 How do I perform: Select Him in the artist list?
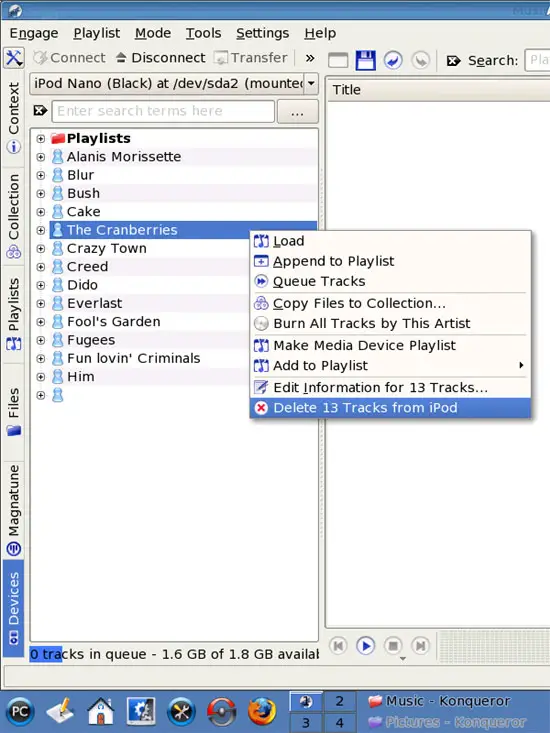pyautogui.click(x=80, y=377)
